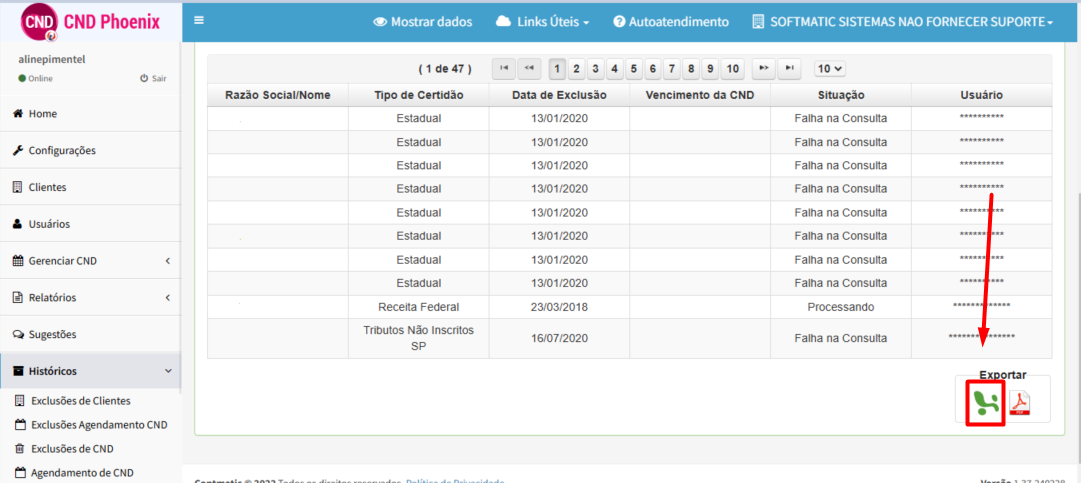Click the Vencimento da CND column header
Screen dimensions: 1081x483
700,95
